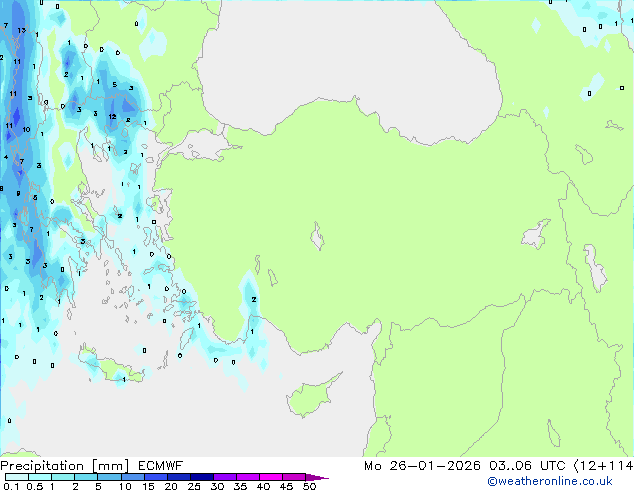
Task: Open the weatheronline.co.uk copyright link
Action: coord(550,481)
